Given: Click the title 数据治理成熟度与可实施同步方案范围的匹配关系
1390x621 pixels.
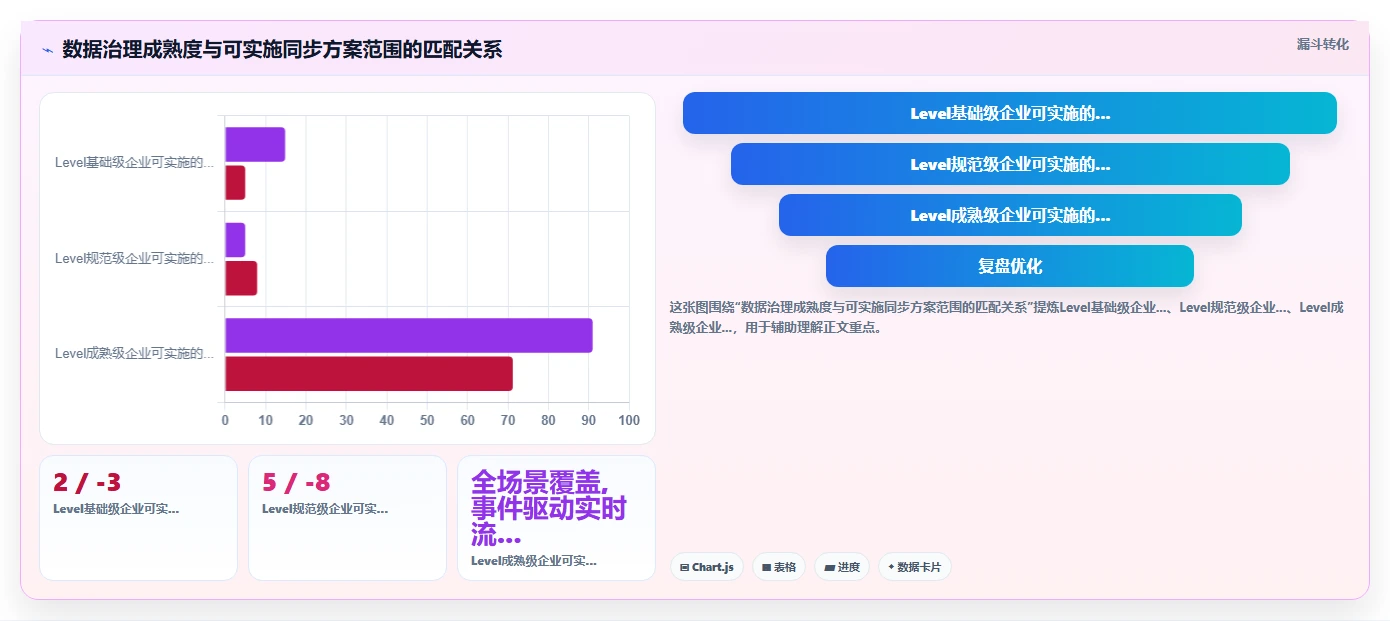Looking at the screenshot, I should (x=282, y=49).
